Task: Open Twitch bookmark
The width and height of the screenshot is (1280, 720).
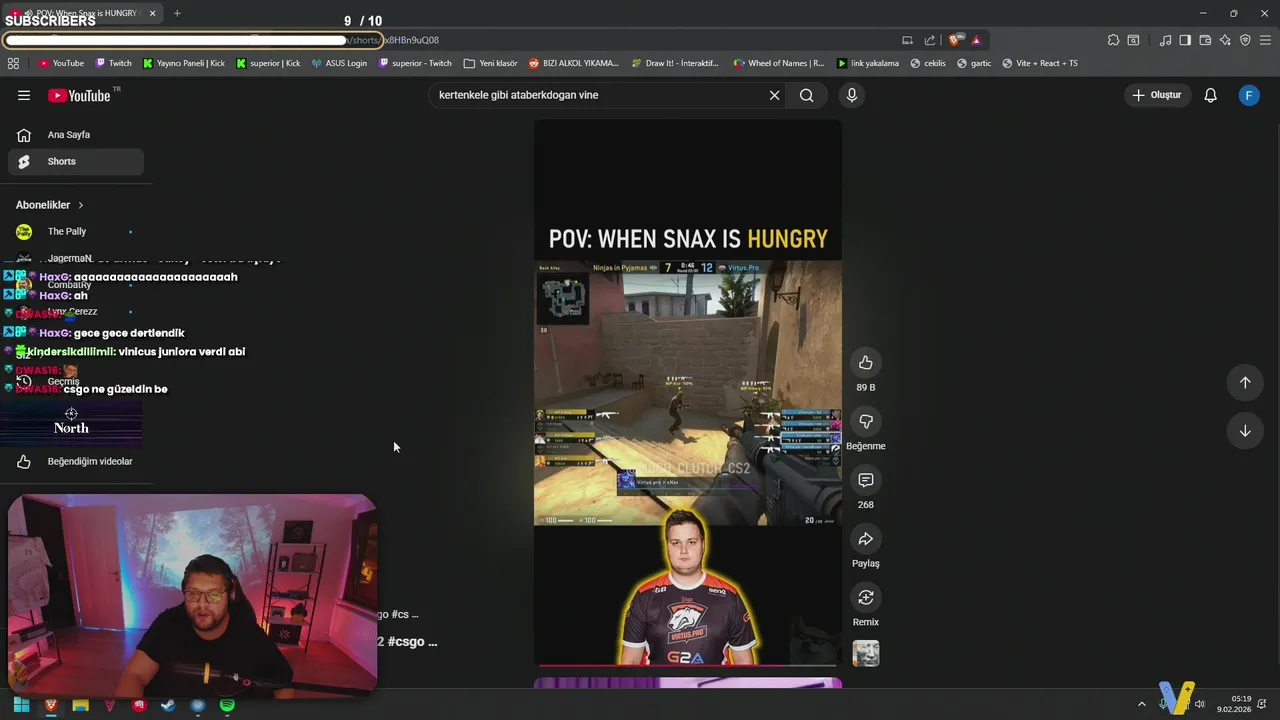Action: [x=113, y=63]
